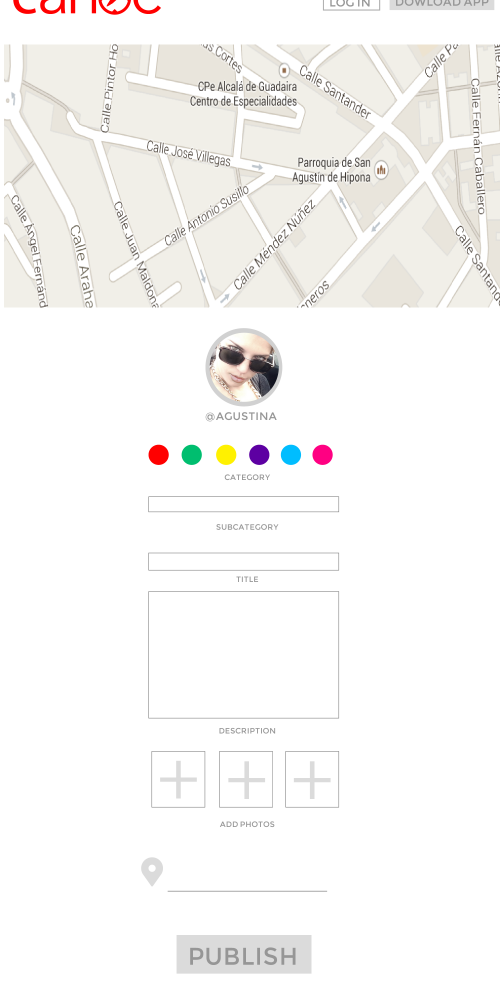Add a photo using the middle plus box
500x1000 pixels.
pyautogui.click(x=246, y=779)
